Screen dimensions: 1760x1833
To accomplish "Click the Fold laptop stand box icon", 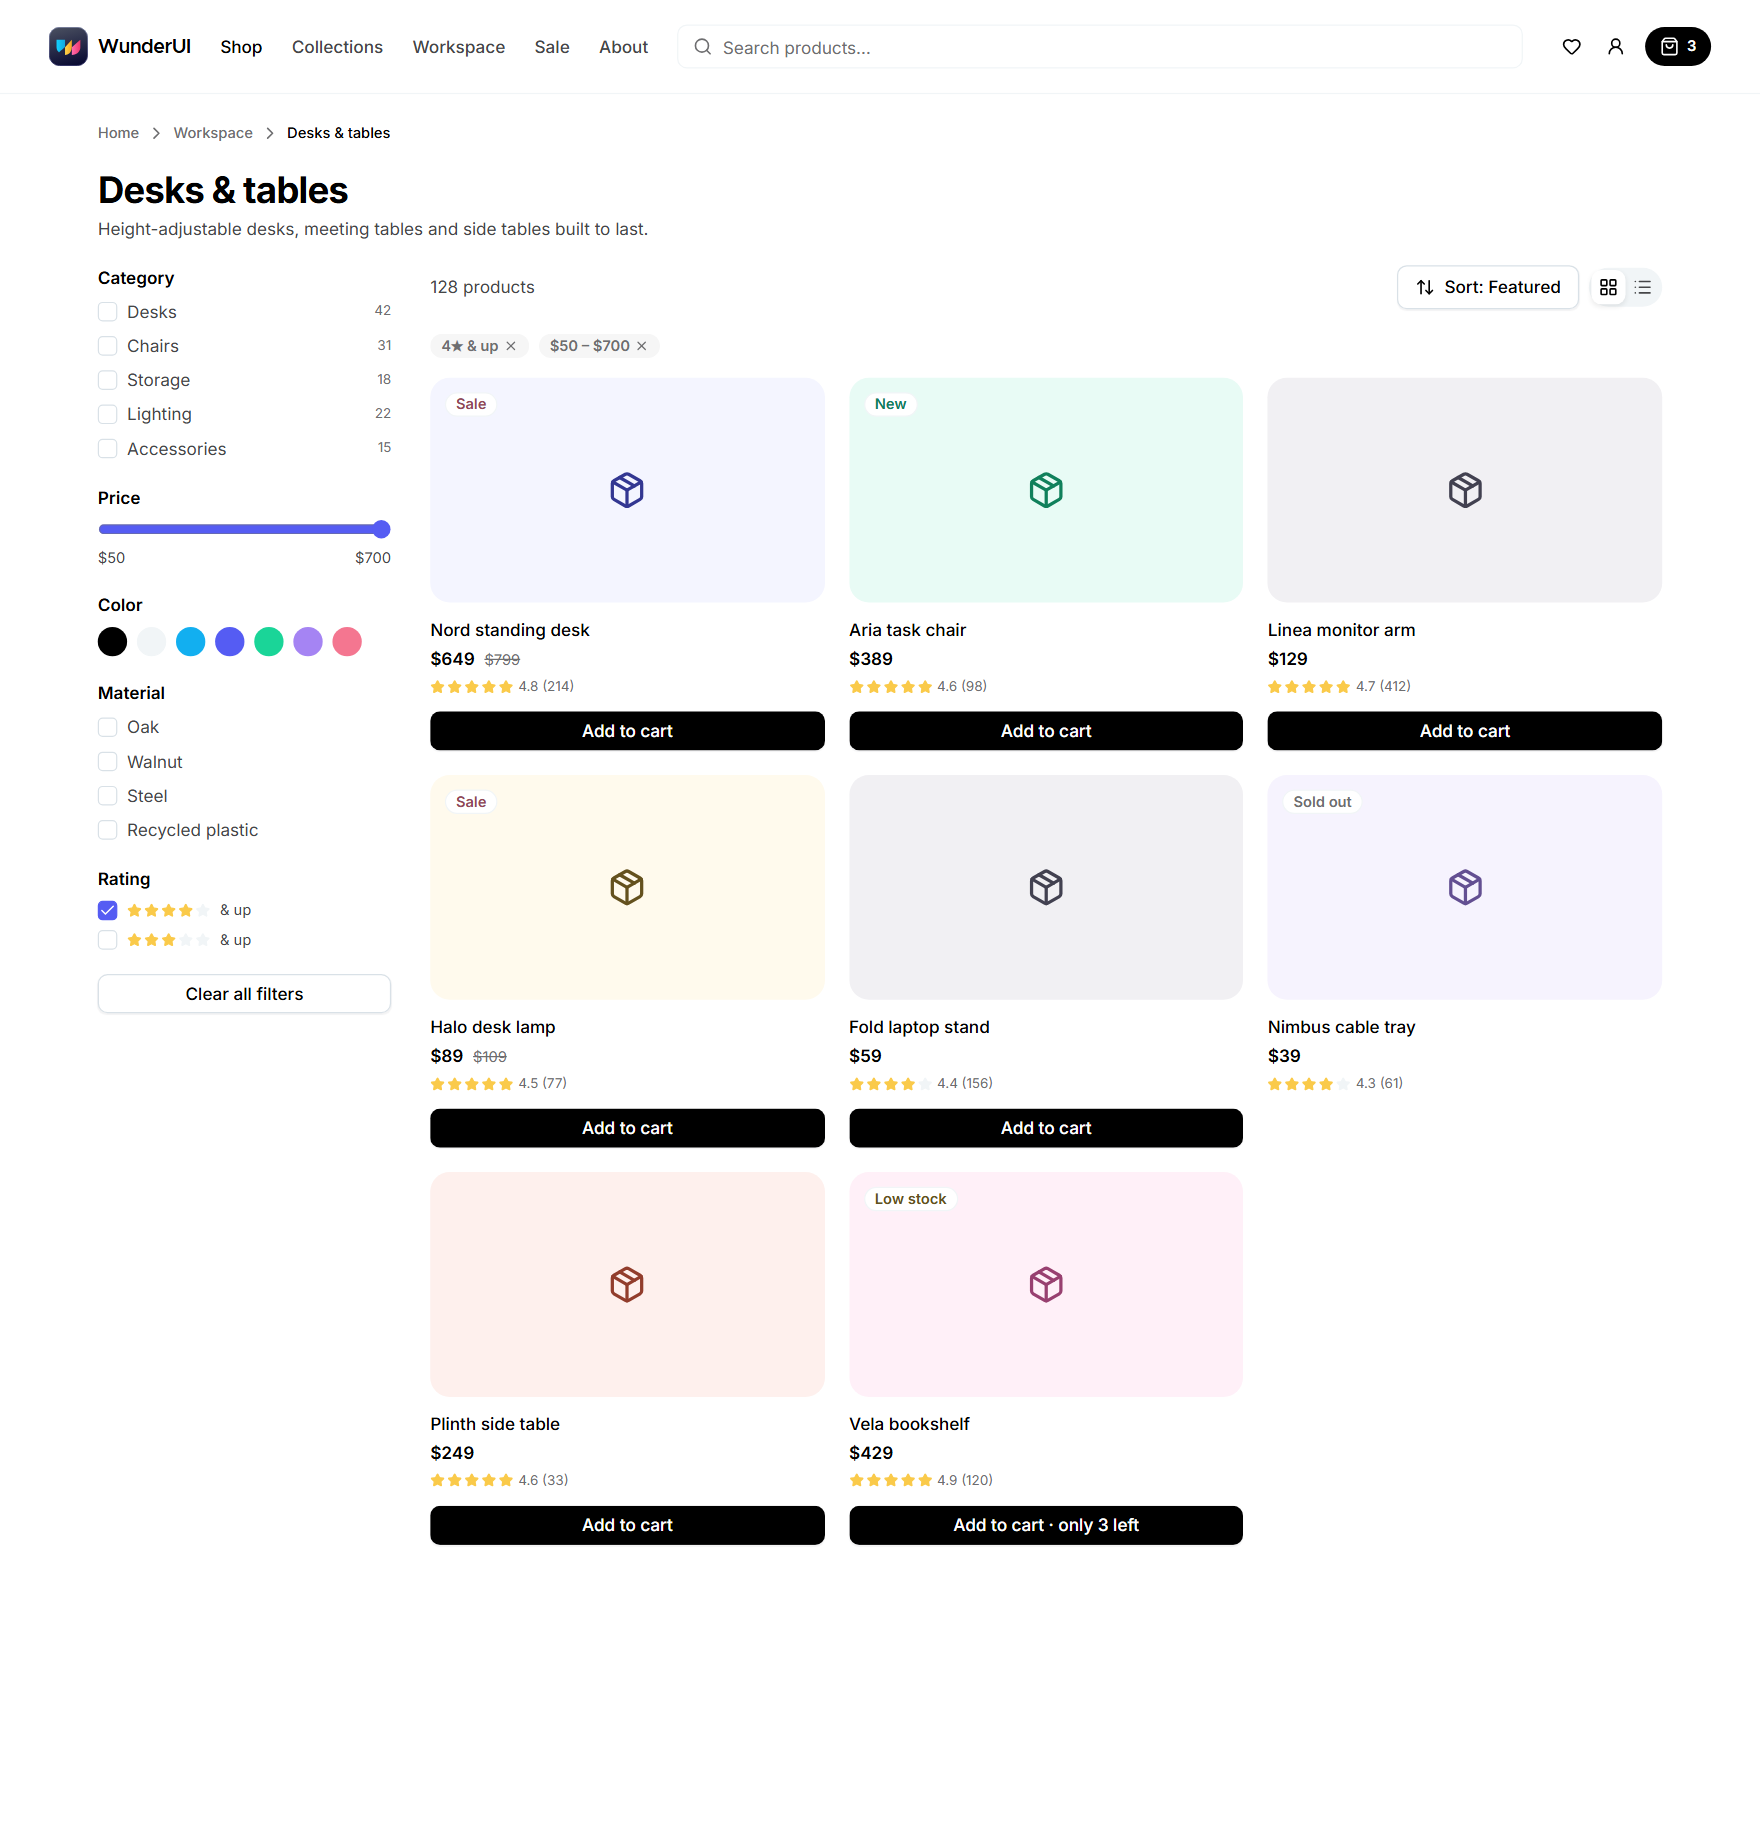I will pyautogui.click(x=1046, y=887).
